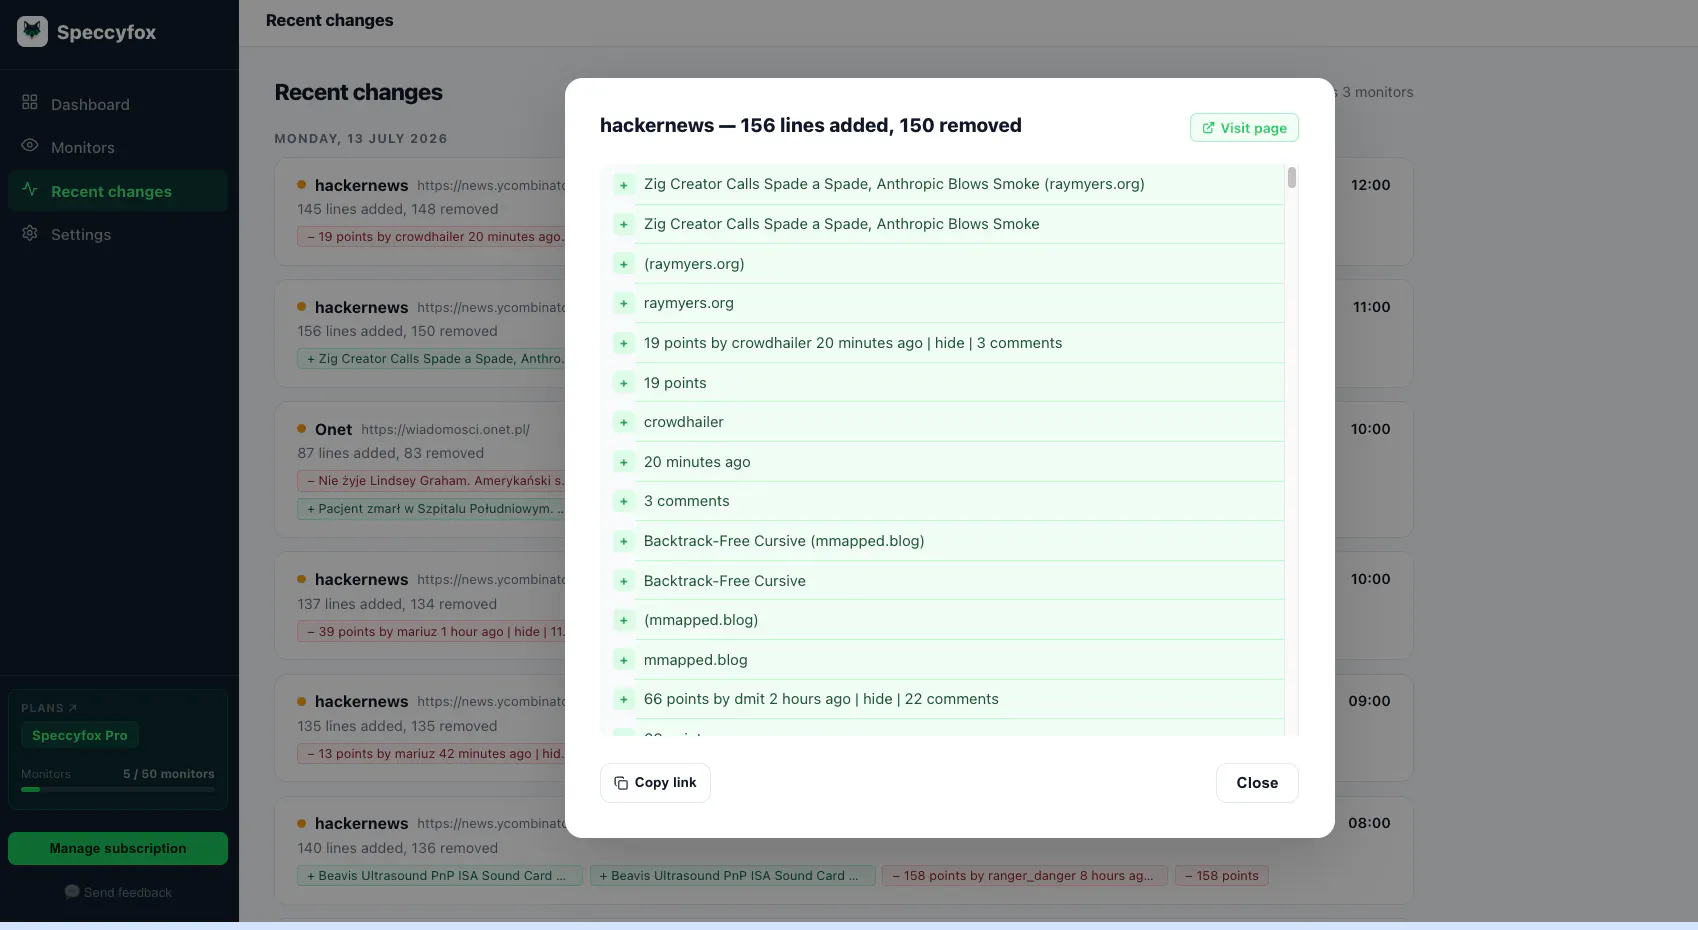Click the PLANS heading link
1698x930 pixels.
49,708
